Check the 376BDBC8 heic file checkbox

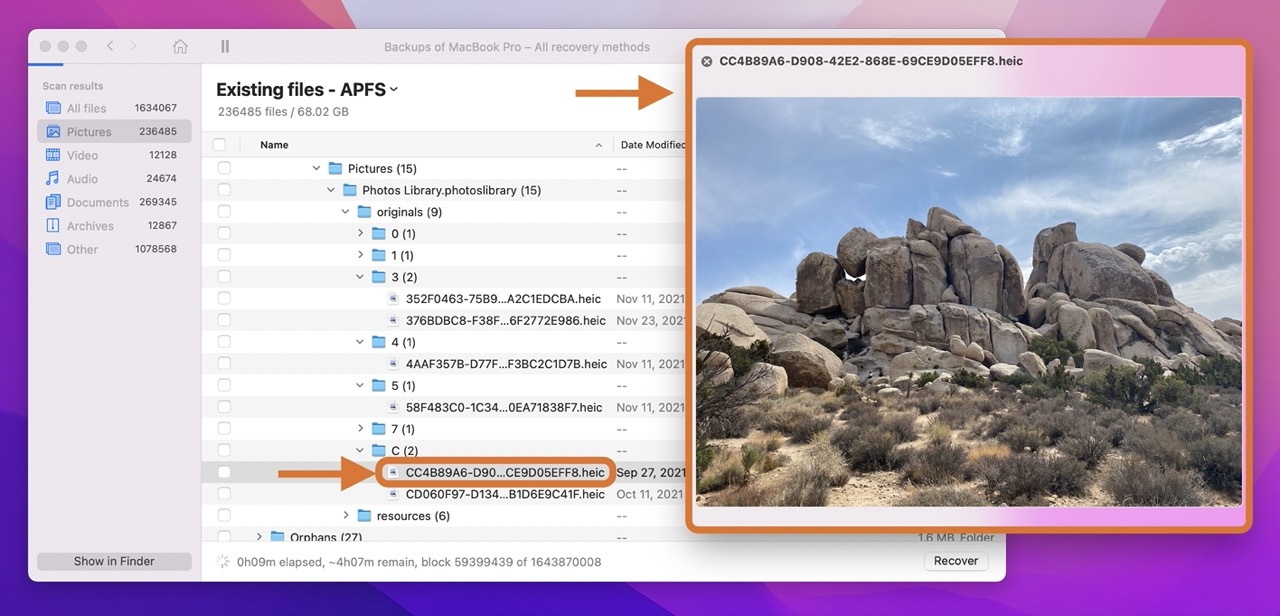[x=224, y=320]
